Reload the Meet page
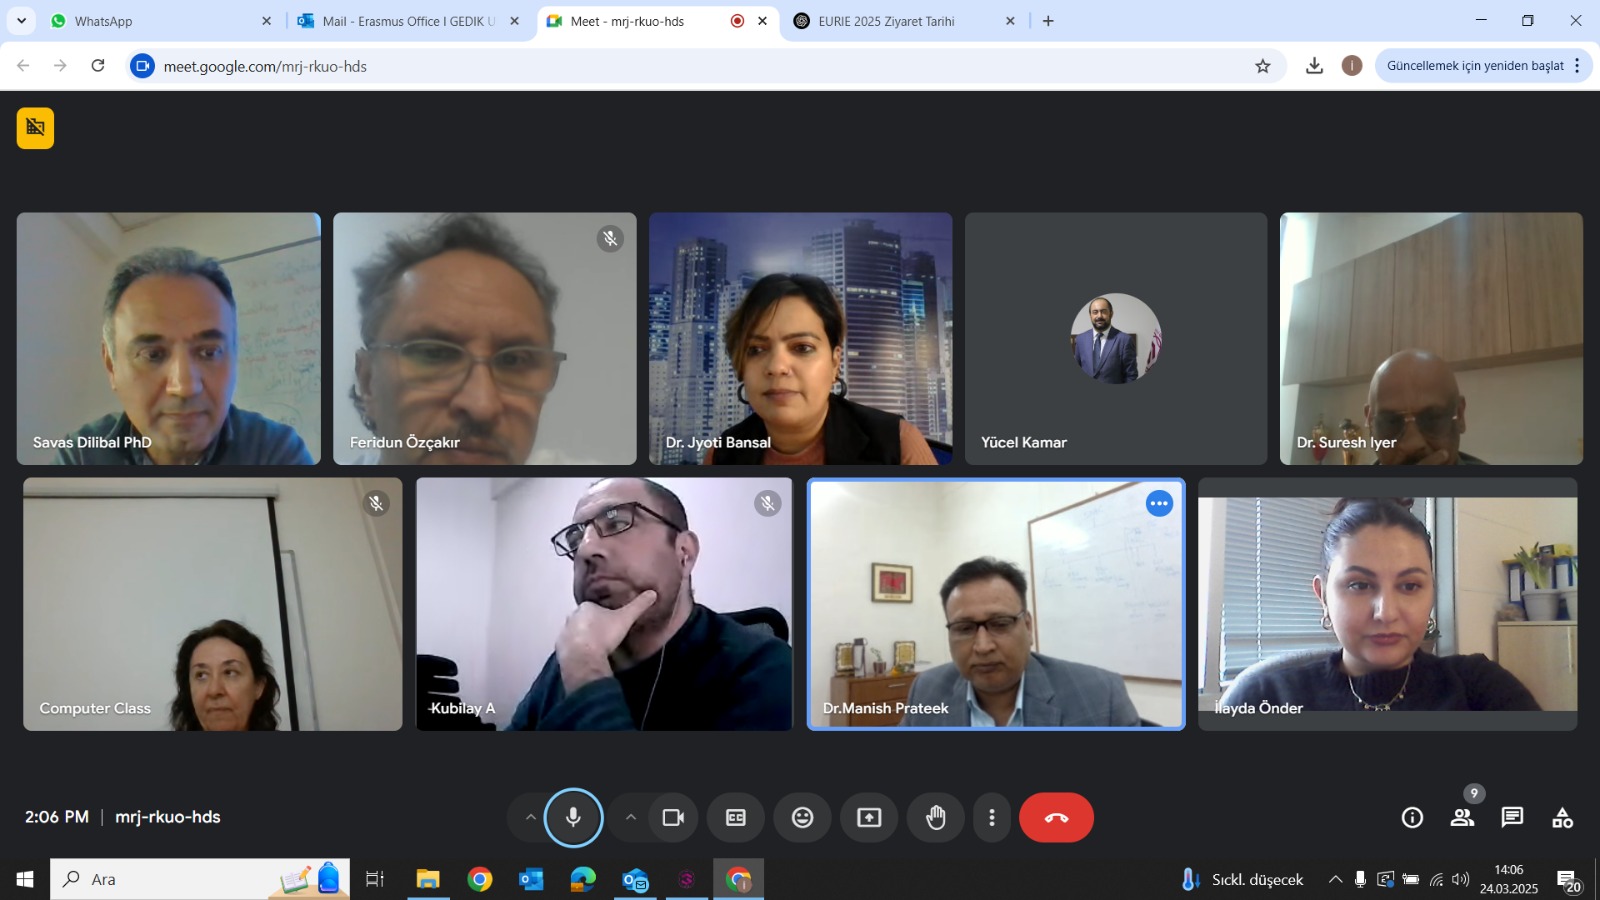Viewport: 1600px width, 900px height. [98, 66]
